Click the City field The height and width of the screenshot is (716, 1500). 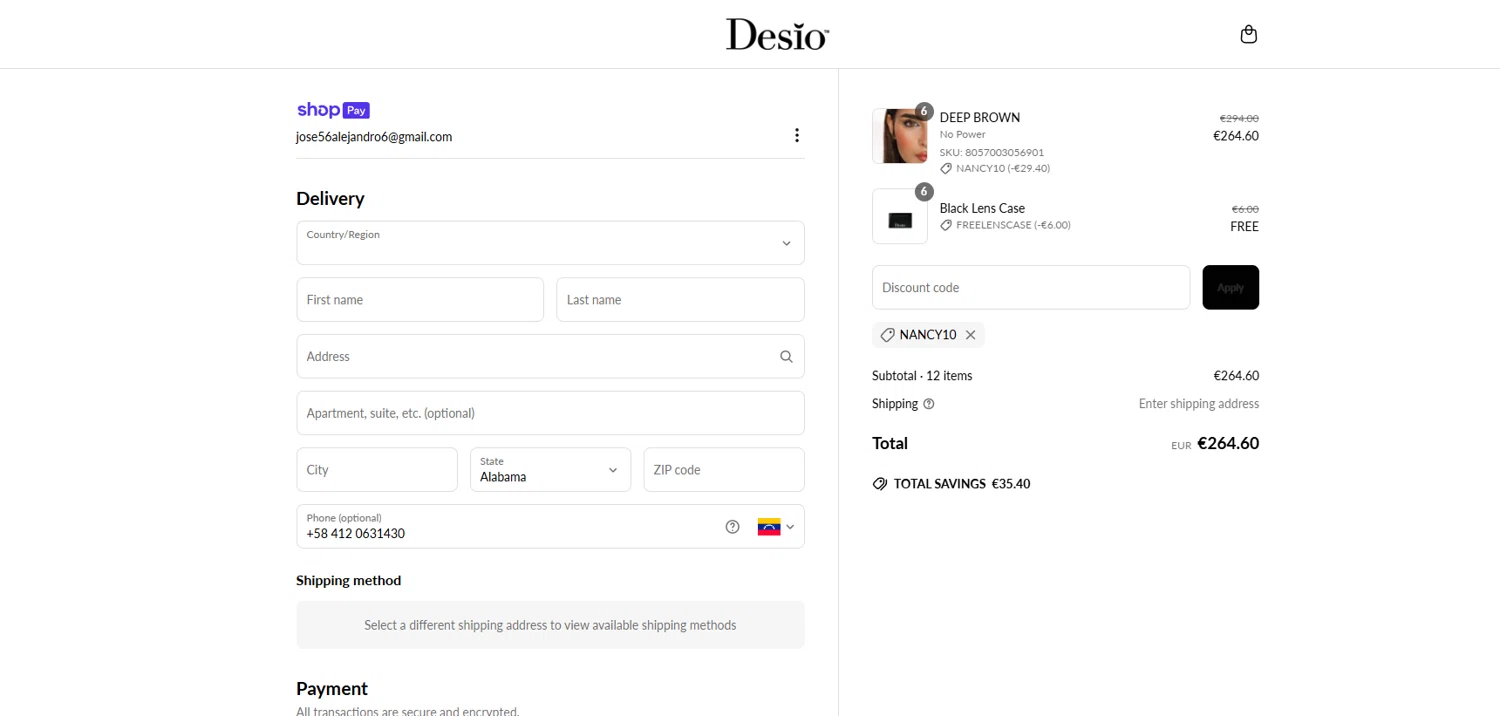pyautogui.click(x=377, y=469)
